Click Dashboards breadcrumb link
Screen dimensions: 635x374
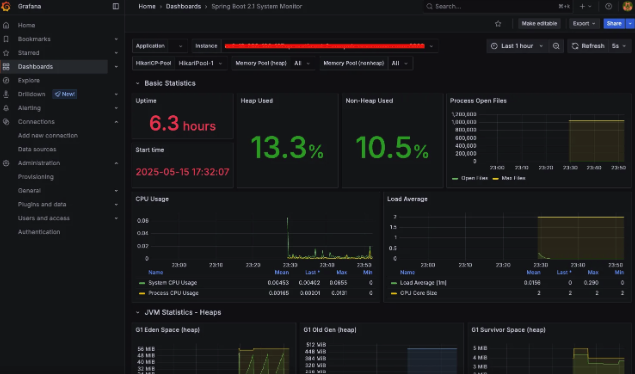183,6
